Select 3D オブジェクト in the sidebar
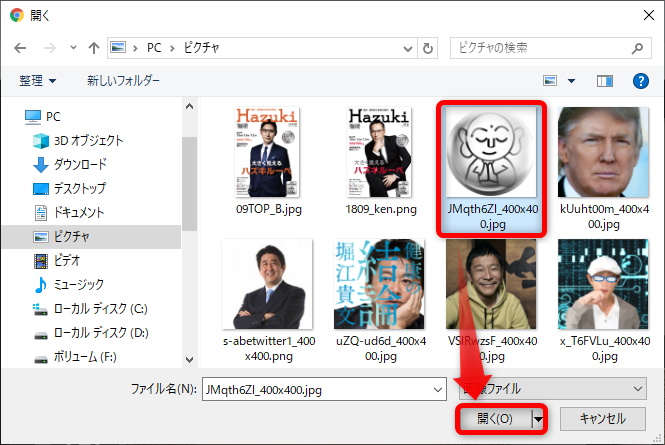665x445 pixels. point(88,140)
